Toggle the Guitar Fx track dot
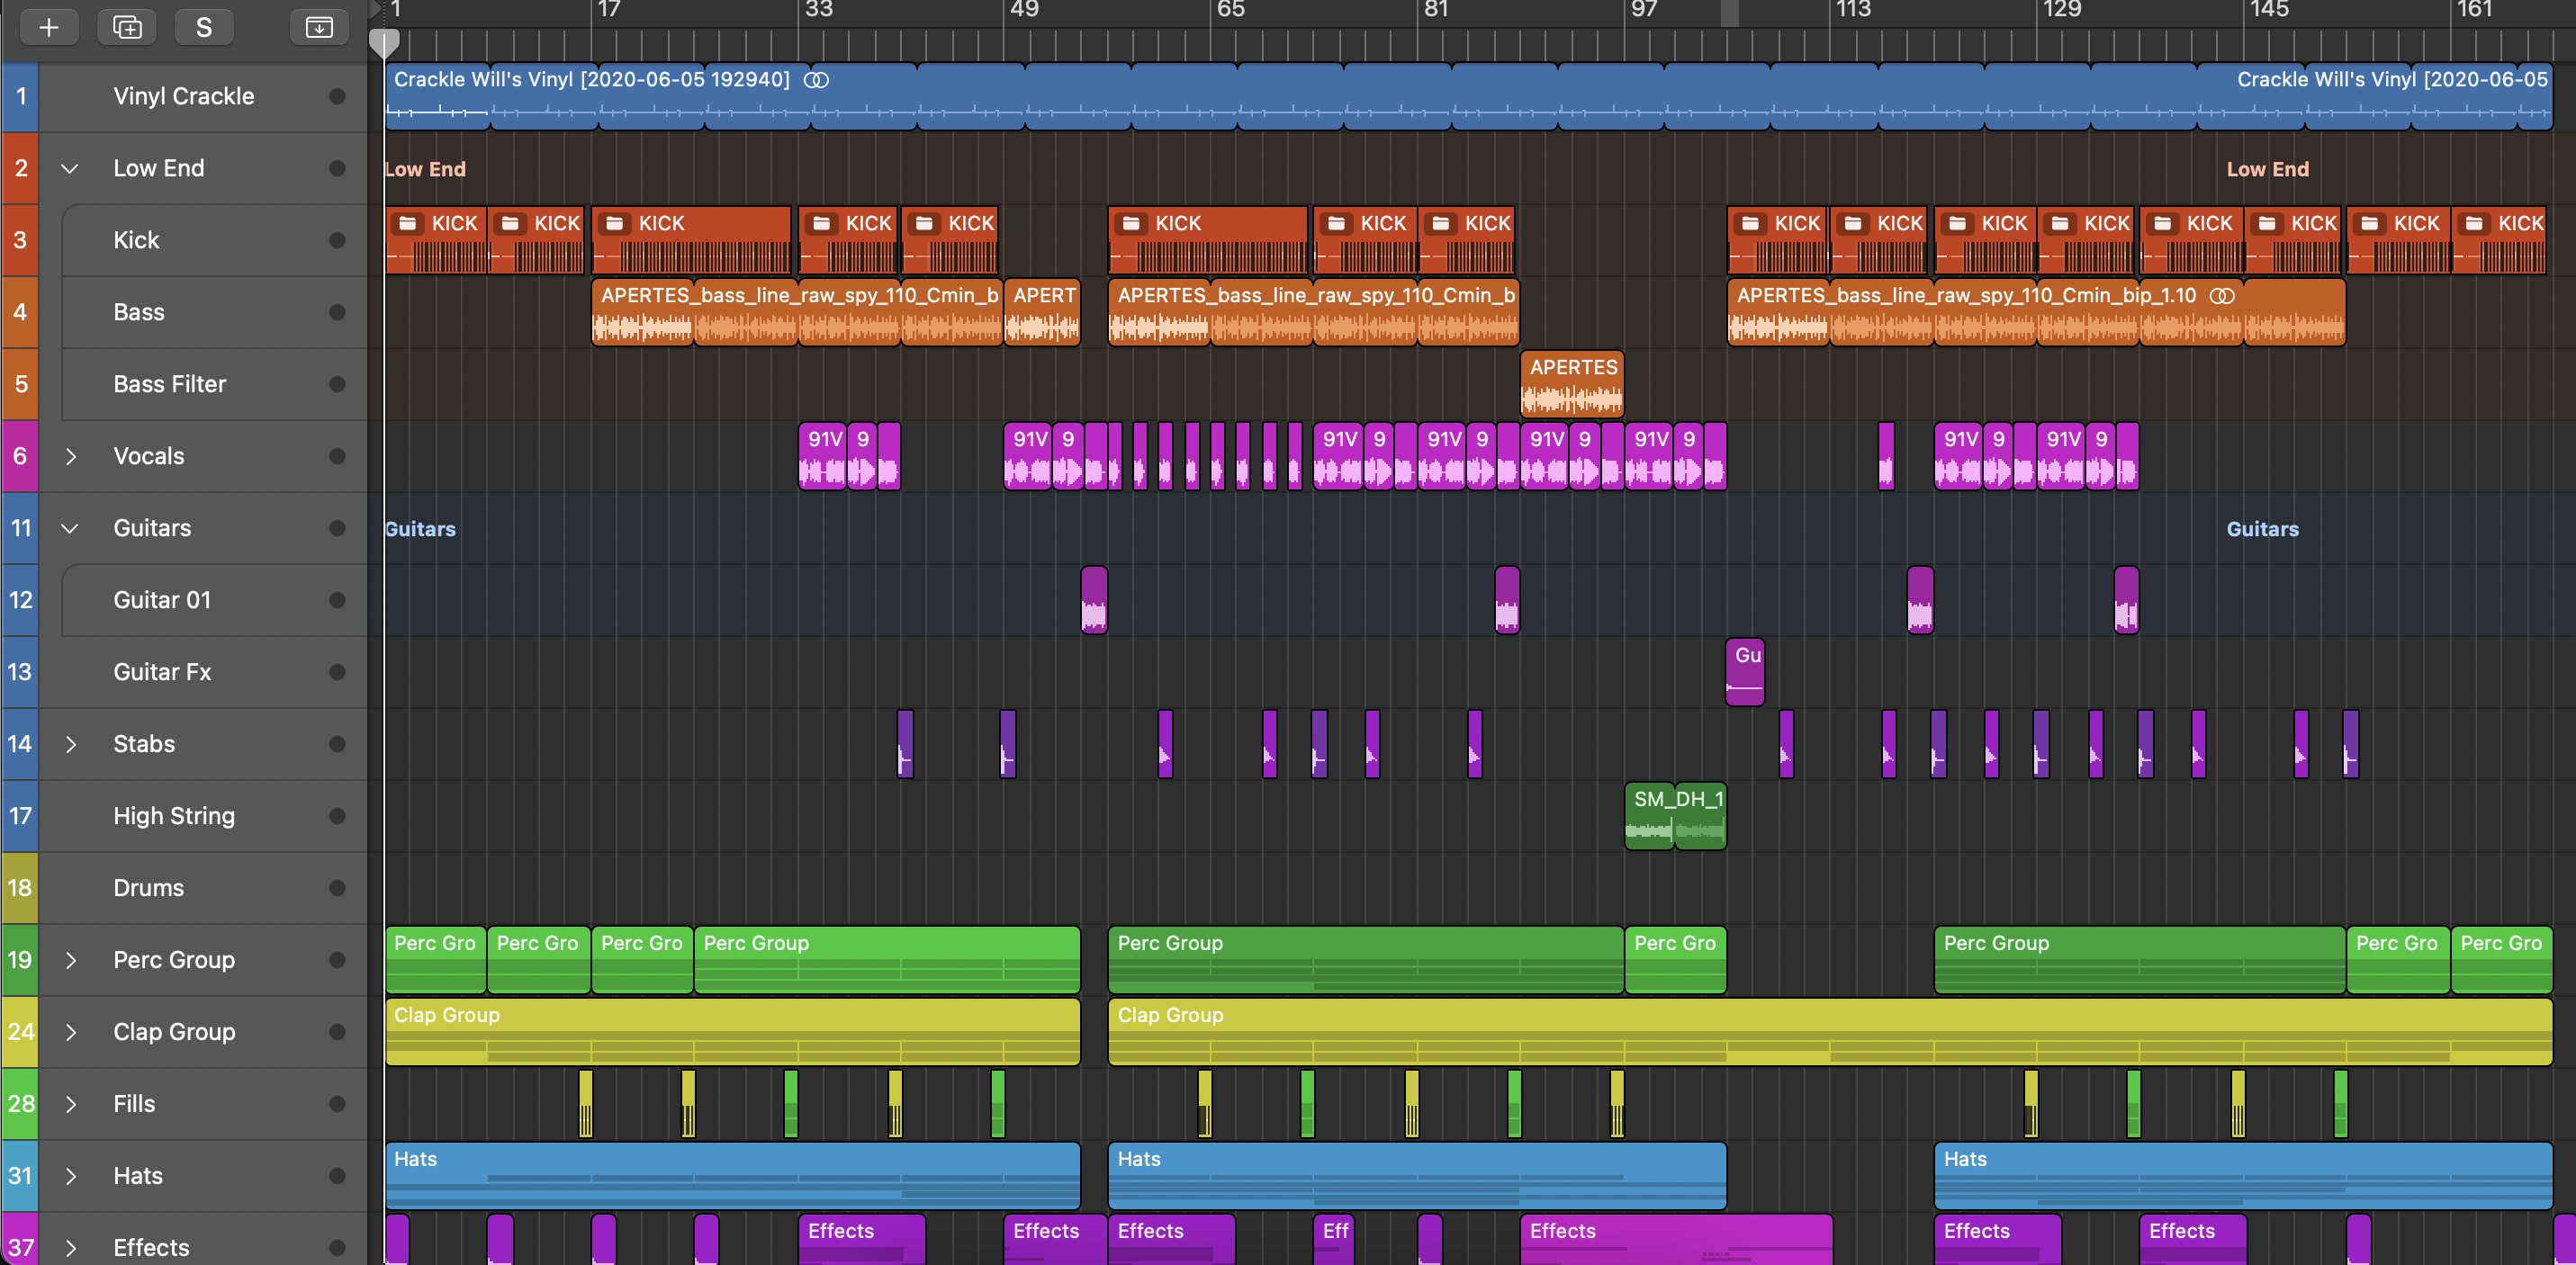The width and height of the screenshot is (2576, 1265). 337,672
